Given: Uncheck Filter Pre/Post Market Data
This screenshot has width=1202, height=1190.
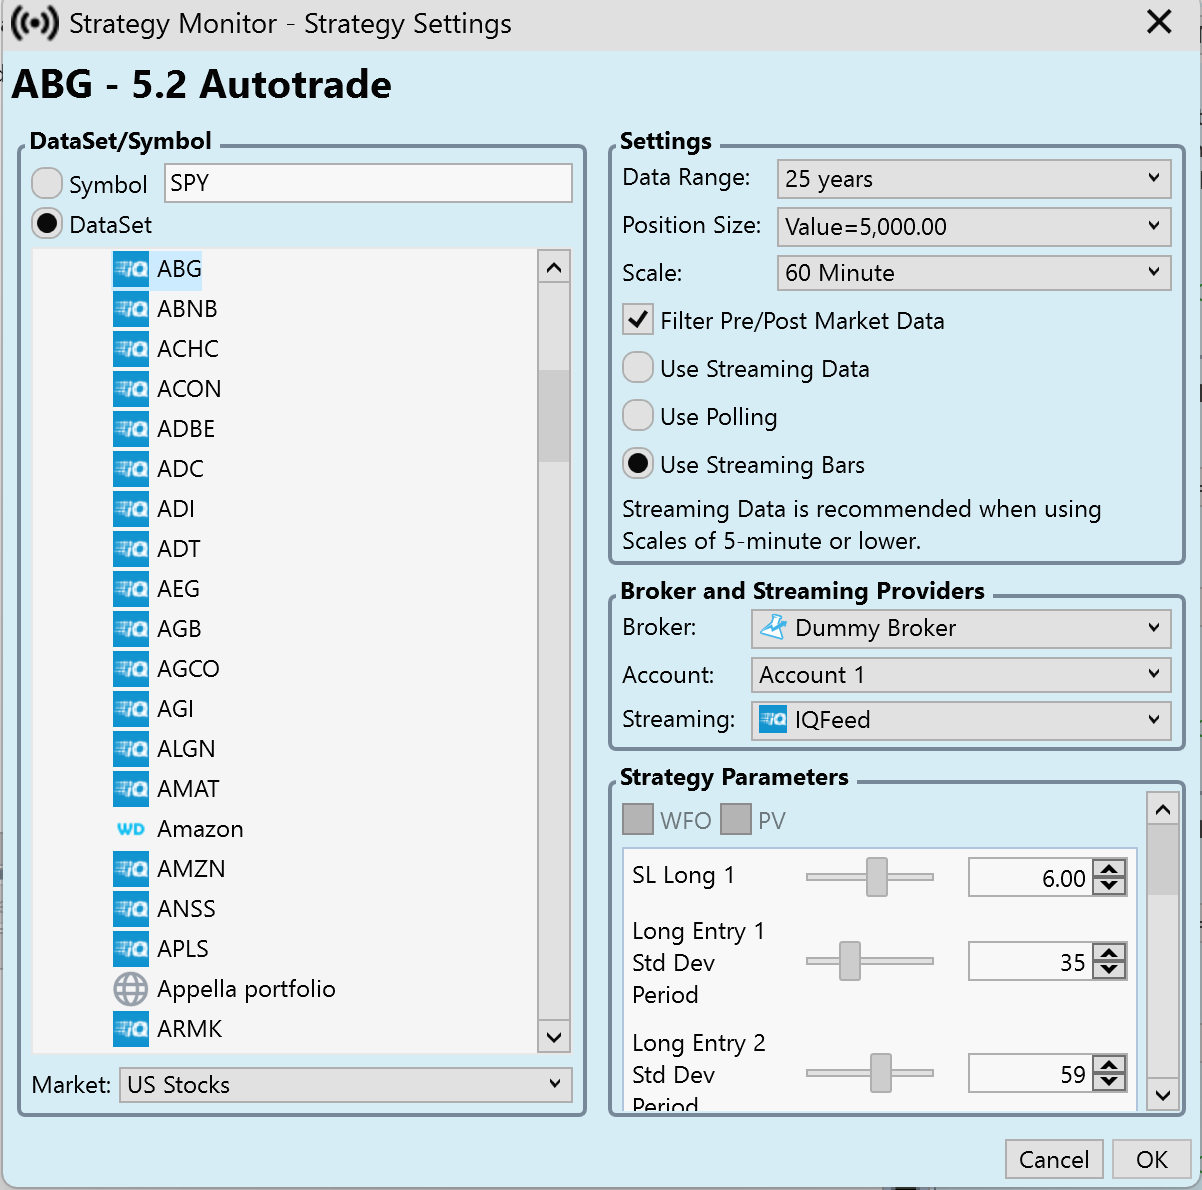Looking at the screenshot, I should [x=638, y=321].
